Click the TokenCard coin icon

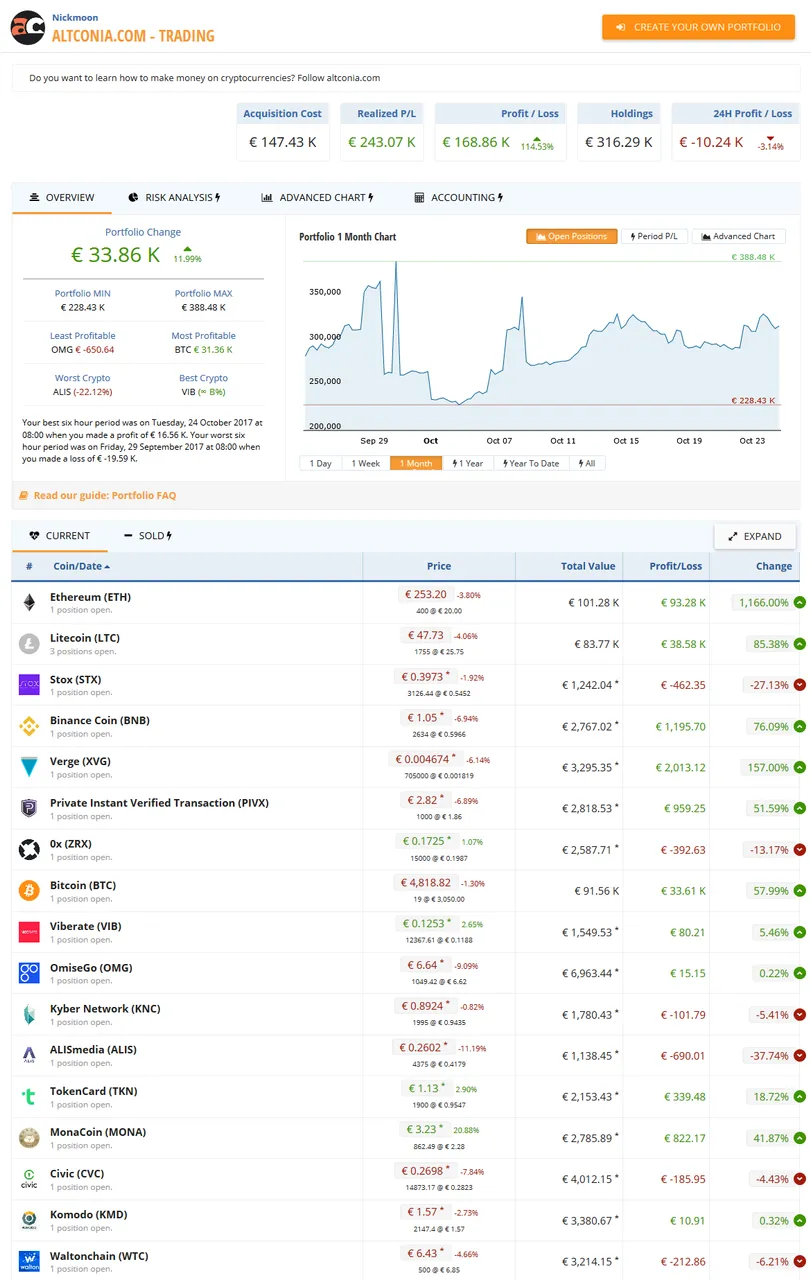[29, 1096]
